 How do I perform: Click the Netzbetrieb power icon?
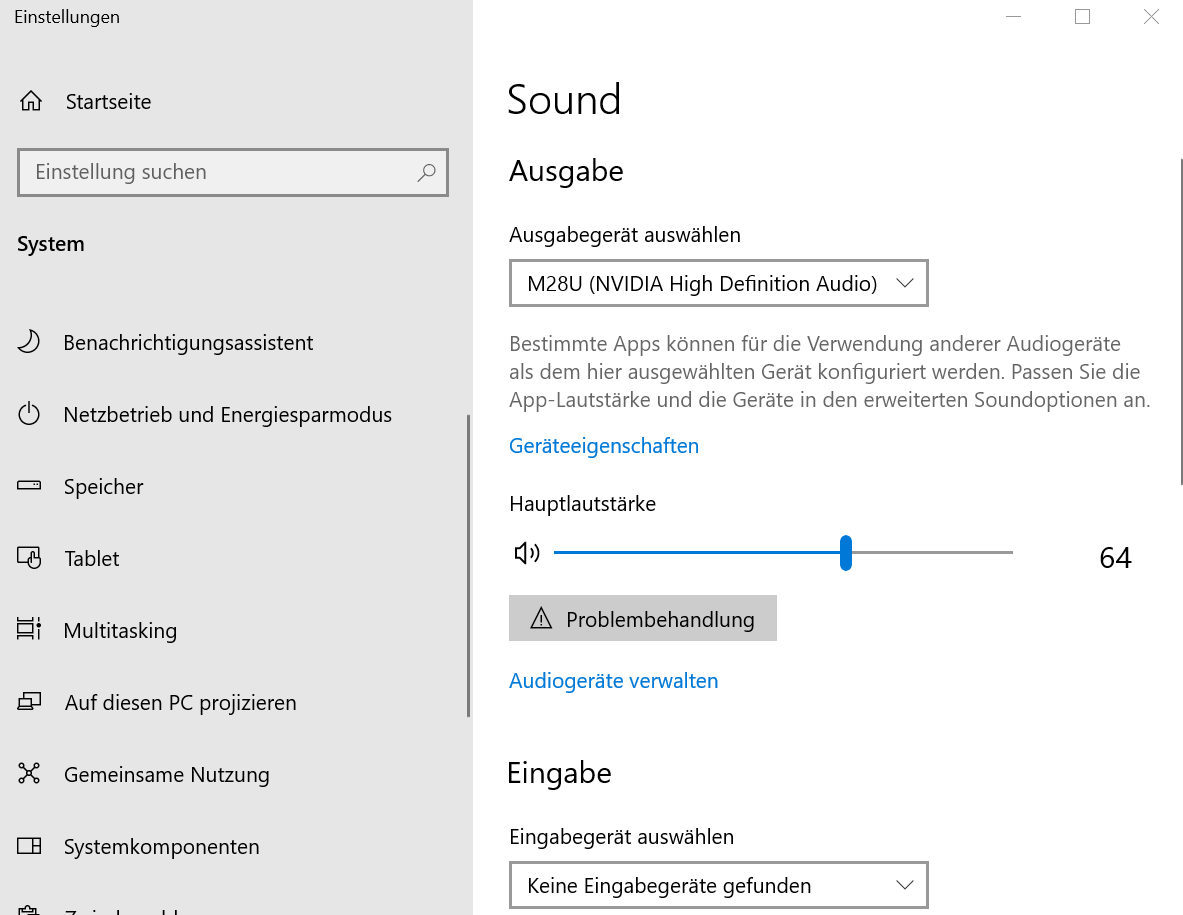(29, 415)
